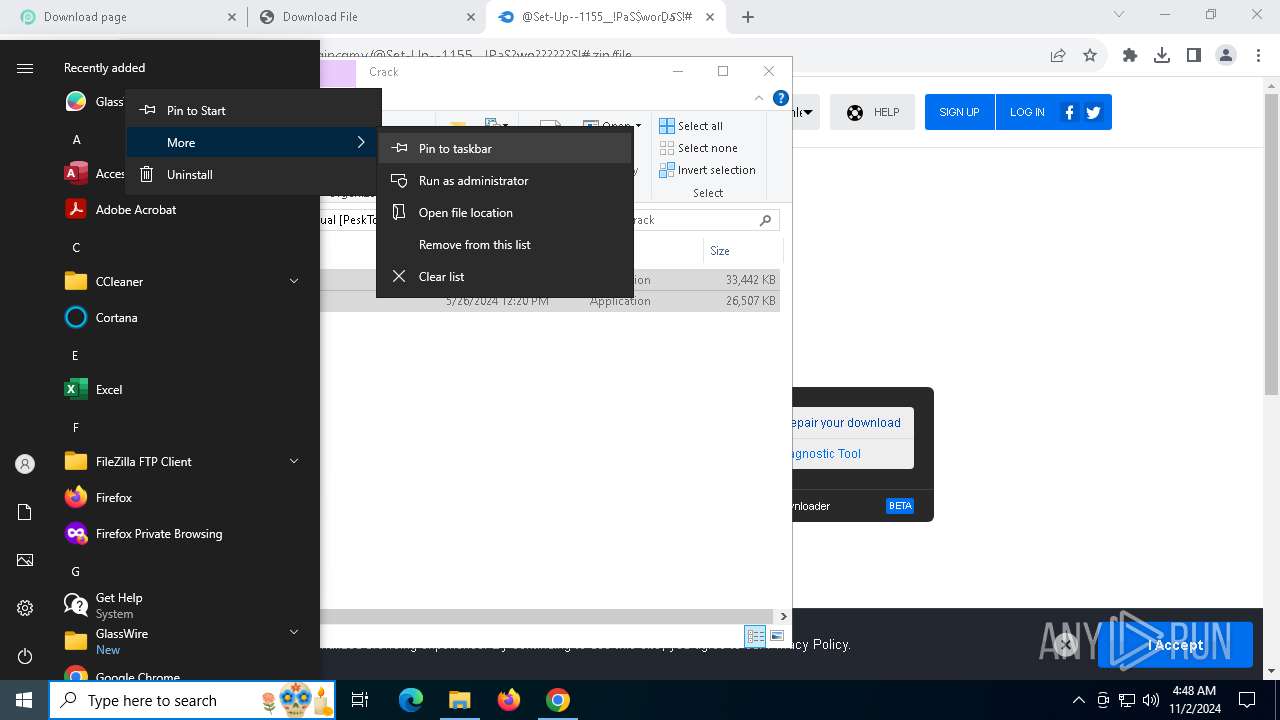Image resolution: width=1280 pixels, height=720 pixels.
Task: Select Remove from this list
Action: pos(505,244)
